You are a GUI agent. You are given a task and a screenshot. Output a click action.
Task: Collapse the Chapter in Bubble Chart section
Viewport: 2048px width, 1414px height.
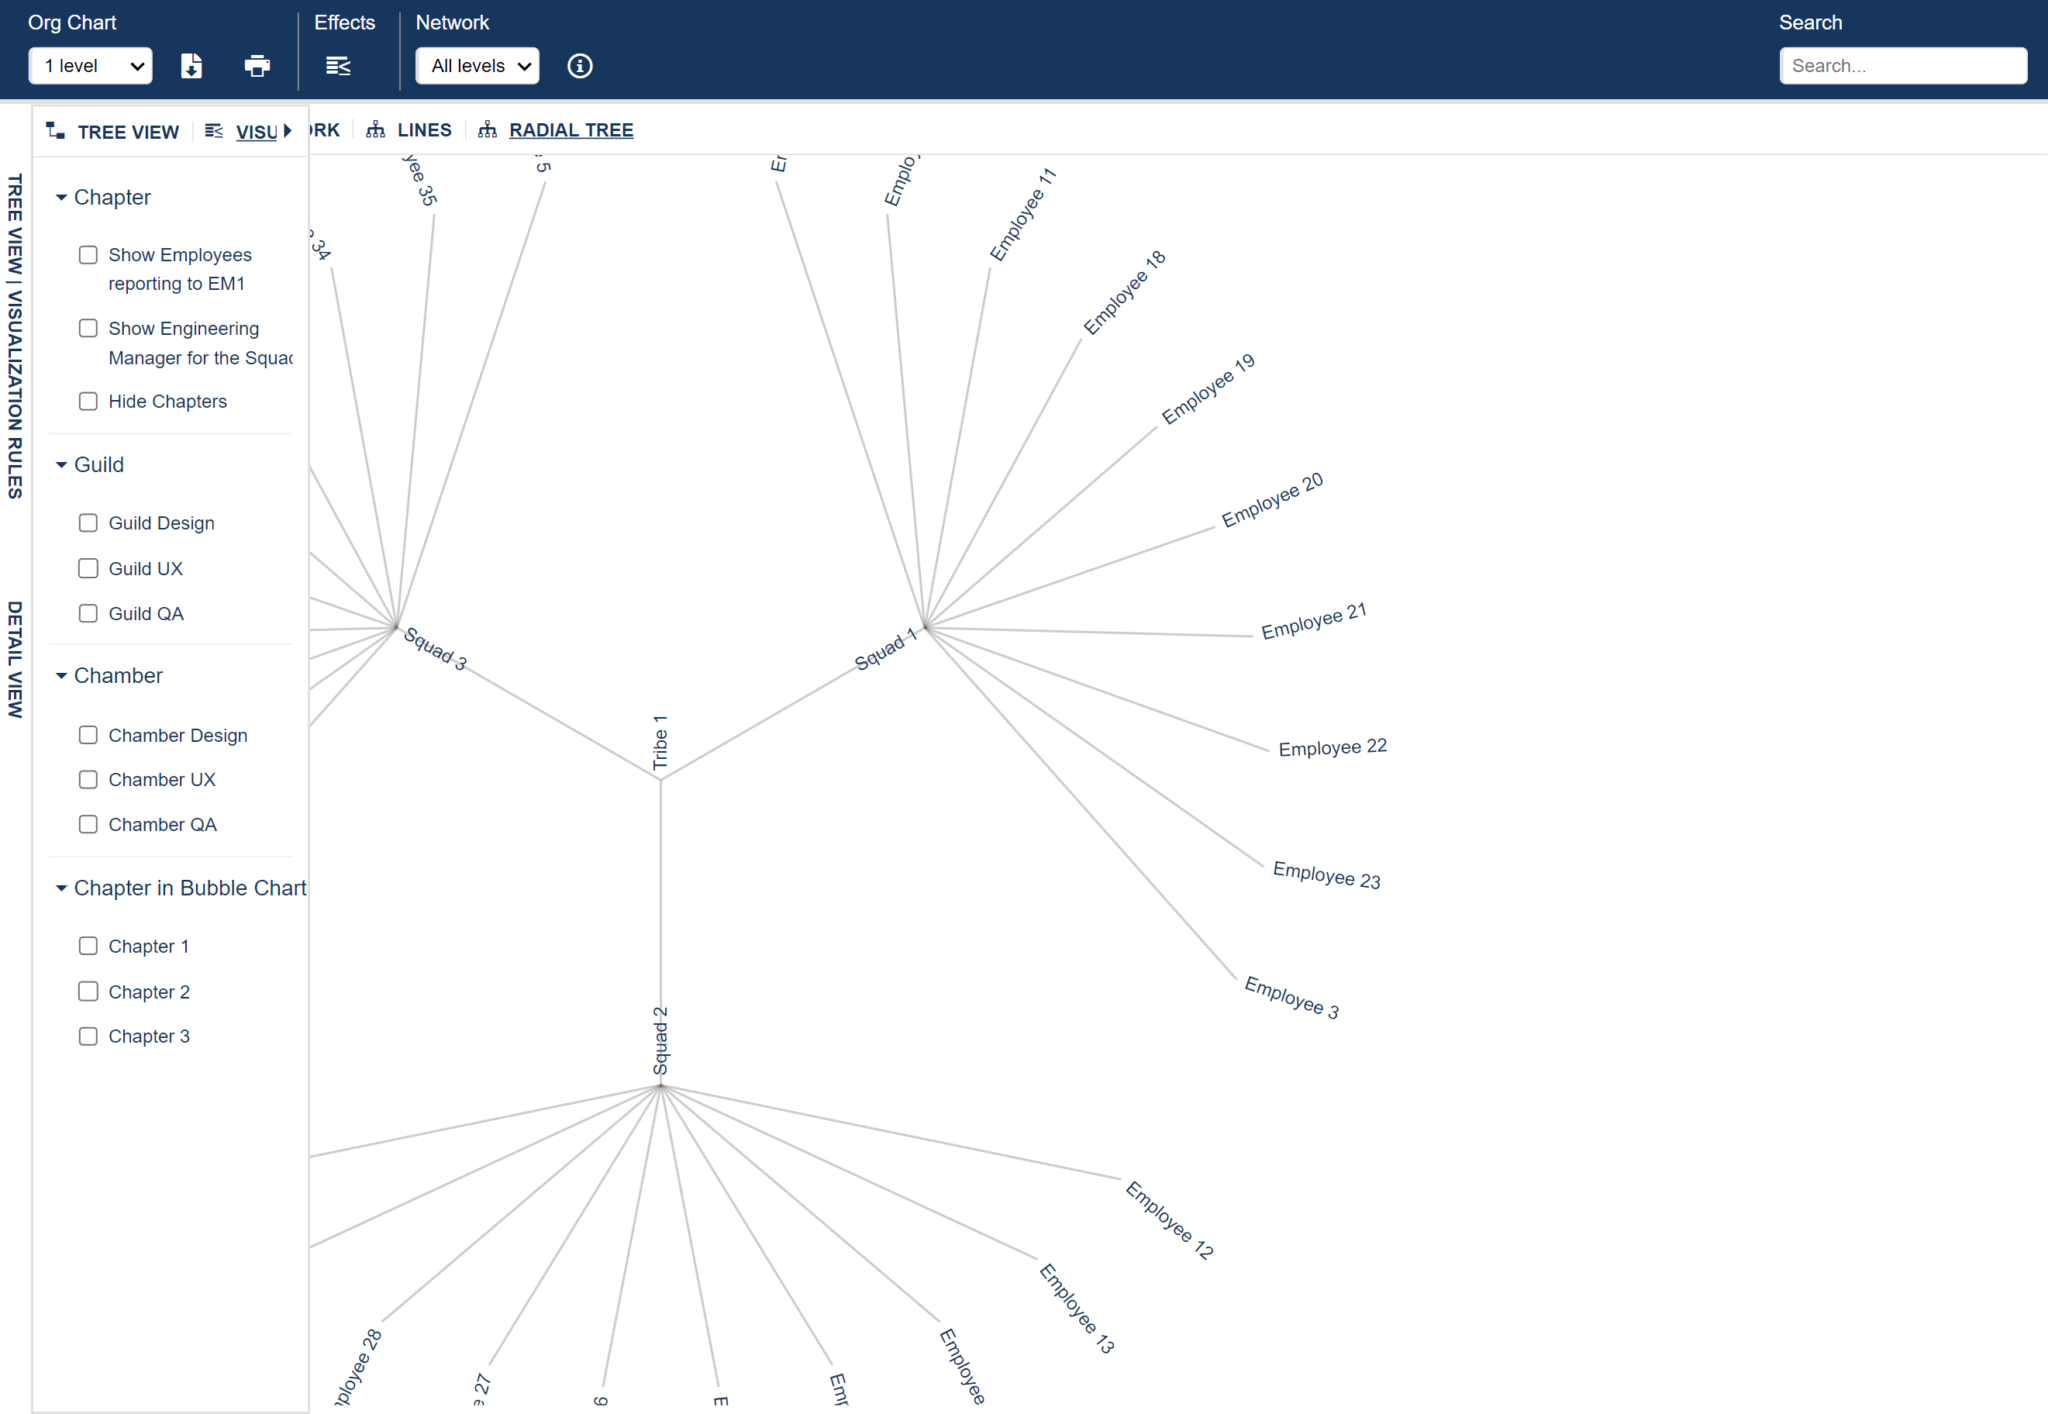pos(61,888)
